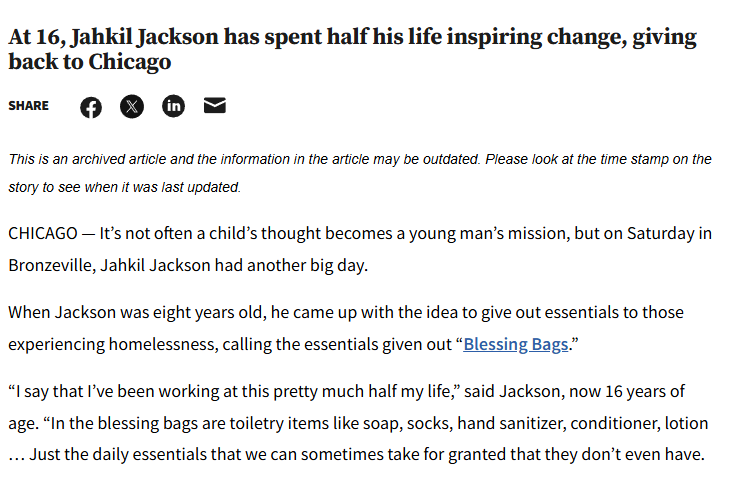Image resolution: width=736 pixels, height=486 pixels.
Task: Click the paragraph starting 'When Jackson was eight'
Action: tap(346, 328)
